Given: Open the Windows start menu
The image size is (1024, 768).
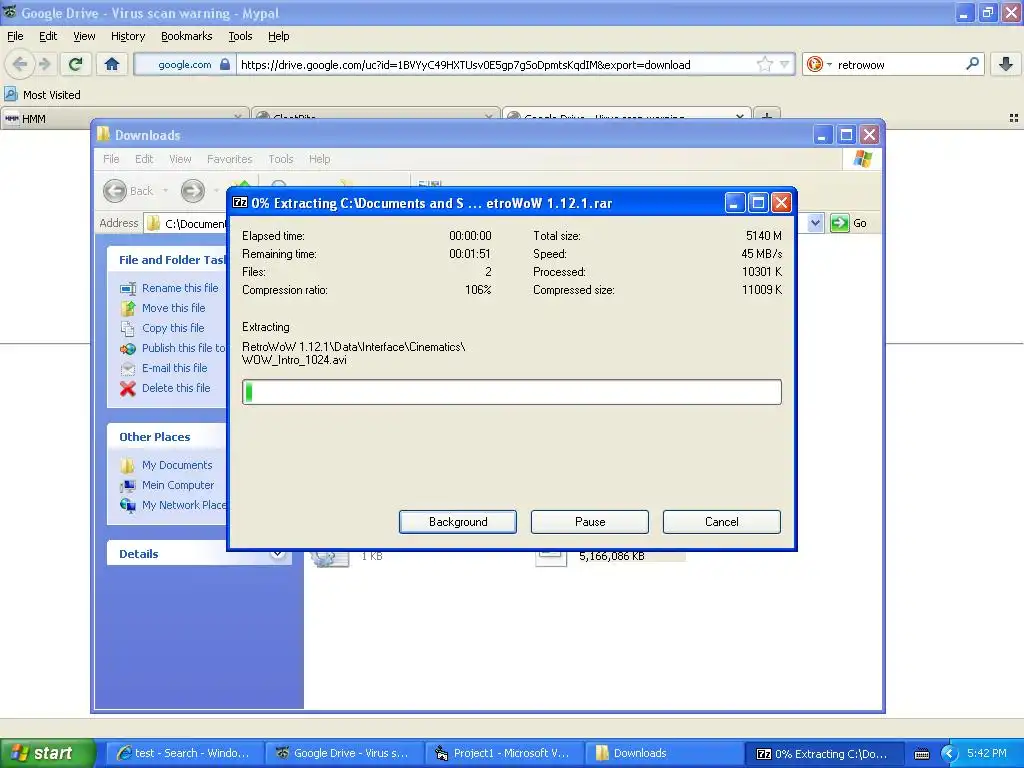Looking at the screenshot, I should tap(47, 753).
